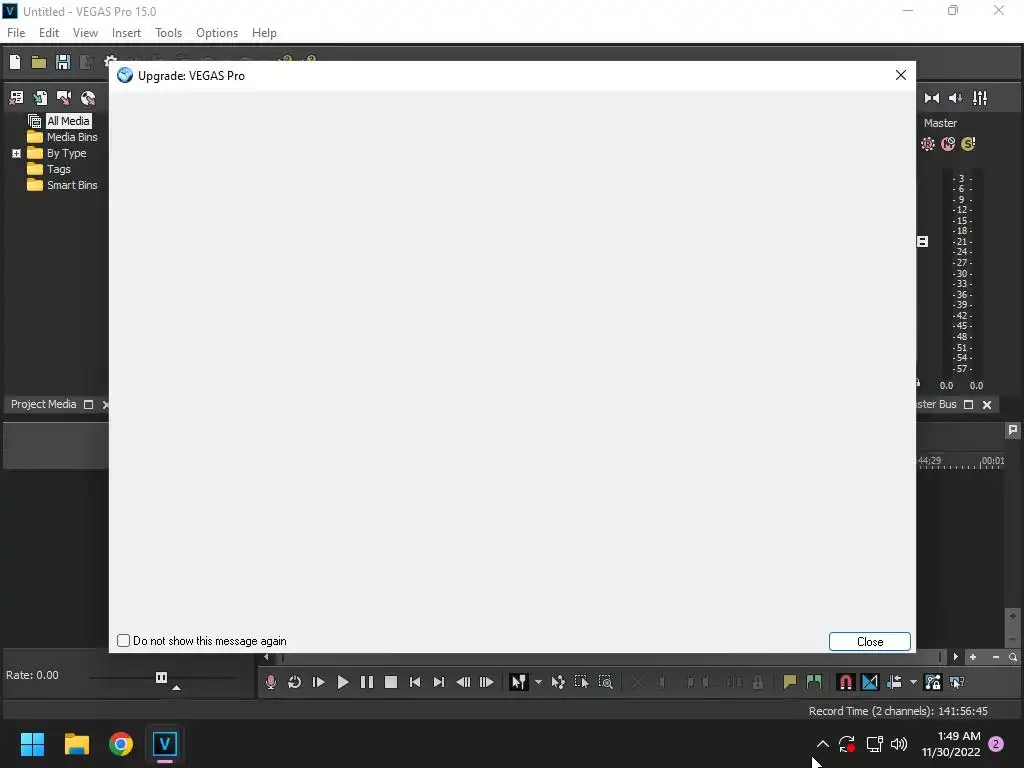
Task: Select the Media Bins folder
Action: click(x=72, y=137)
